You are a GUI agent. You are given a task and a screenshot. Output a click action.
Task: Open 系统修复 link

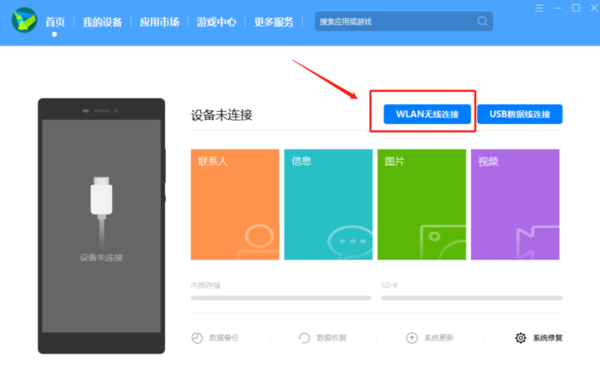[x=548, y=338]
